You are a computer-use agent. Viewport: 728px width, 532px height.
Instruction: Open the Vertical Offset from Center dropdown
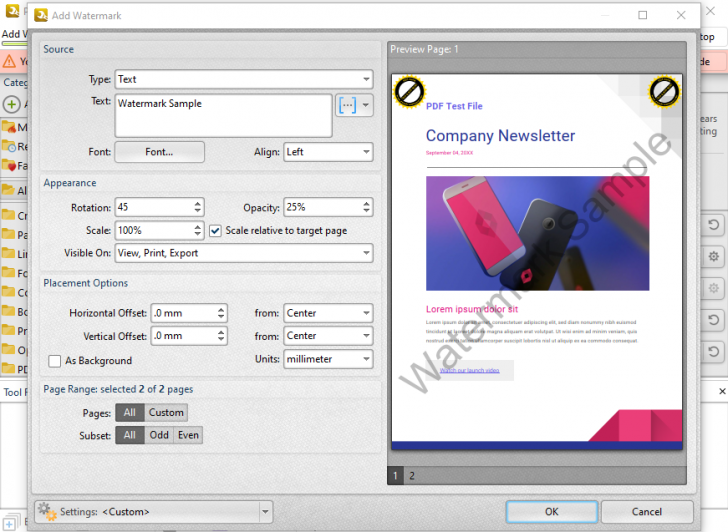[328, 336]
